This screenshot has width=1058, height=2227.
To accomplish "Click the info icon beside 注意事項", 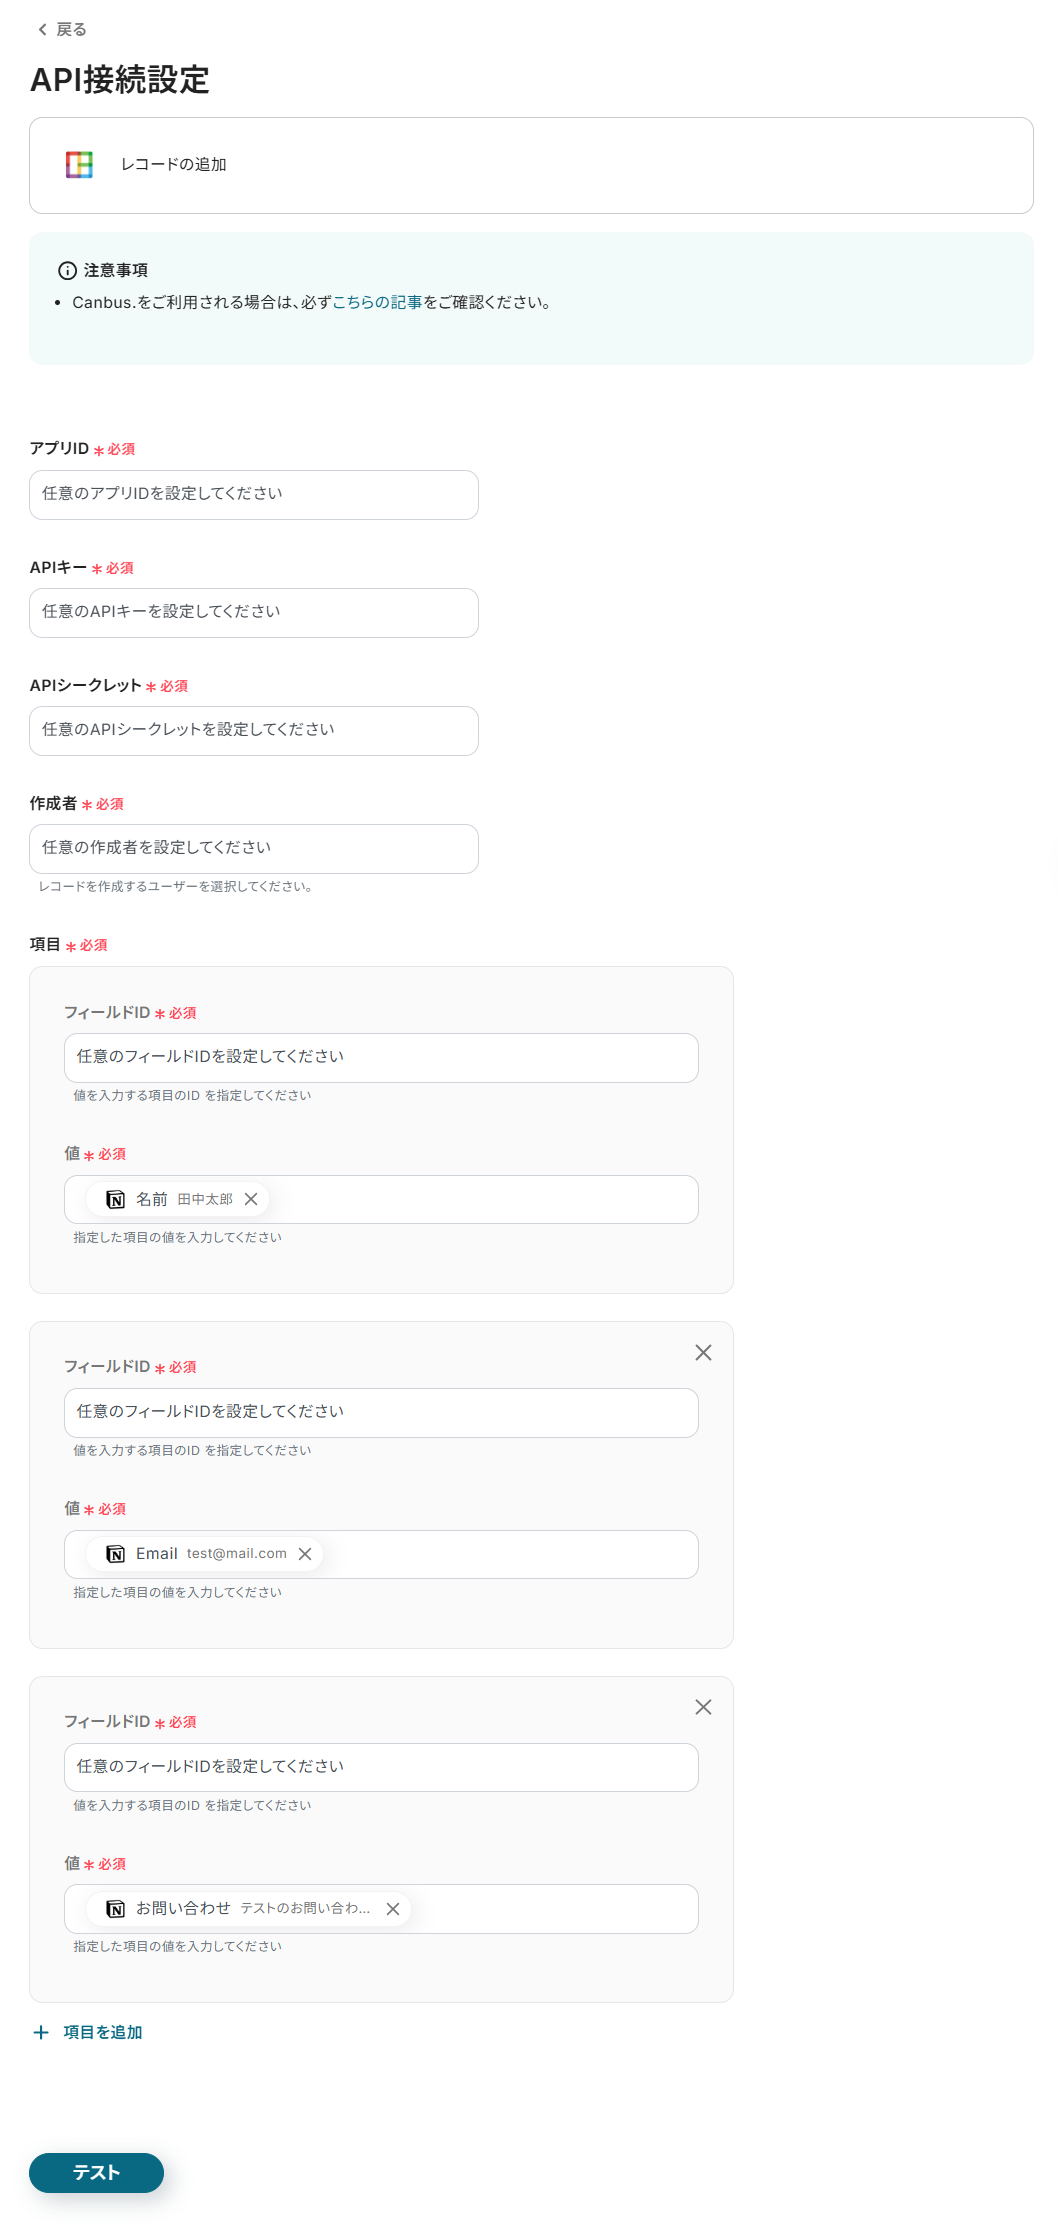I will (67, 270).
